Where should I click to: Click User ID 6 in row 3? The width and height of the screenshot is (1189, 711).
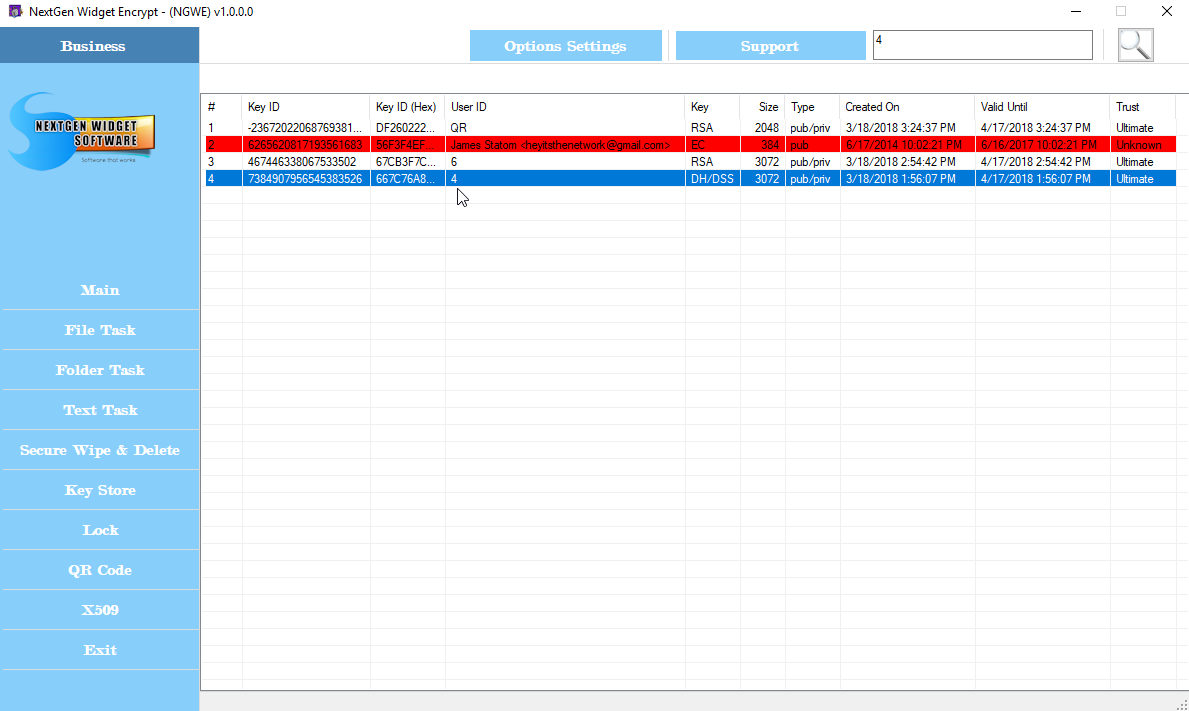454,162
